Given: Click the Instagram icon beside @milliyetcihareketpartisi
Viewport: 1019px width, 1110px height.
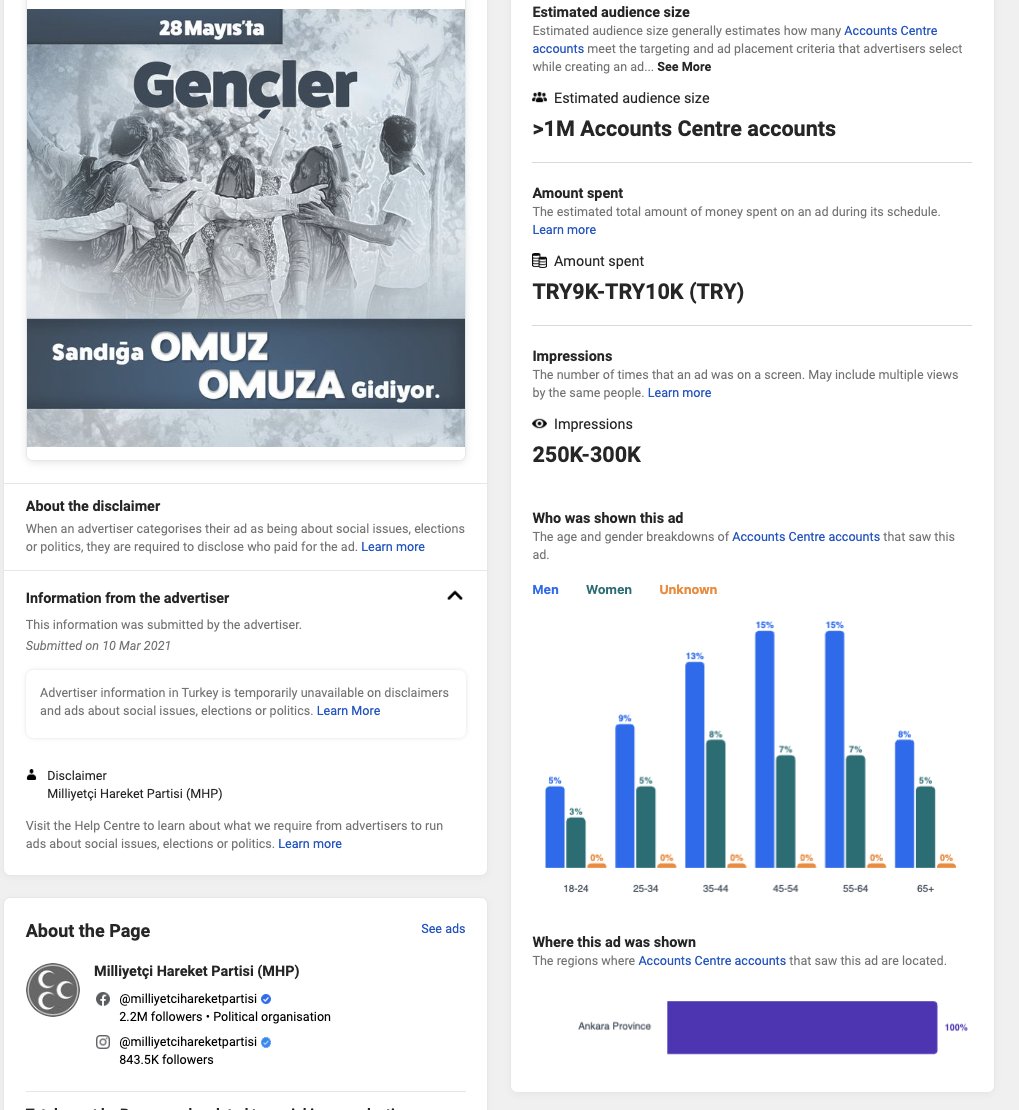Looking at the screenshot, I should click(103, 1042).
